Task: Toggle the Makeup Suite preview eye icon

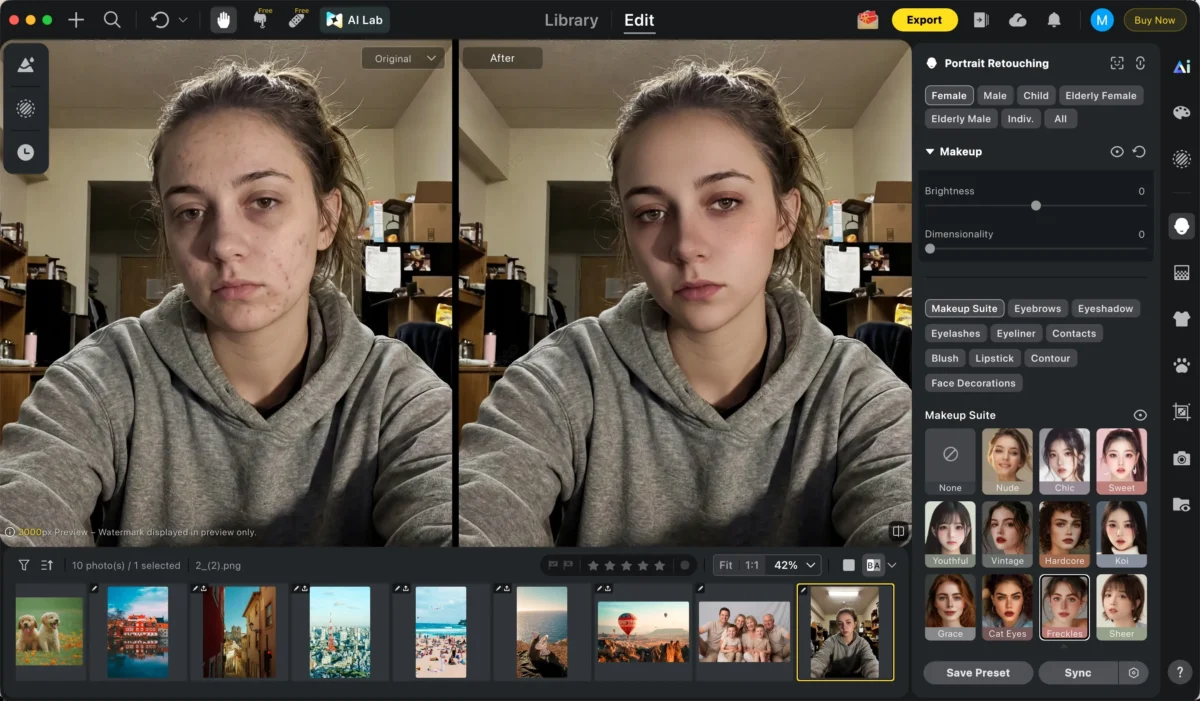Action: click(1140, 414)
